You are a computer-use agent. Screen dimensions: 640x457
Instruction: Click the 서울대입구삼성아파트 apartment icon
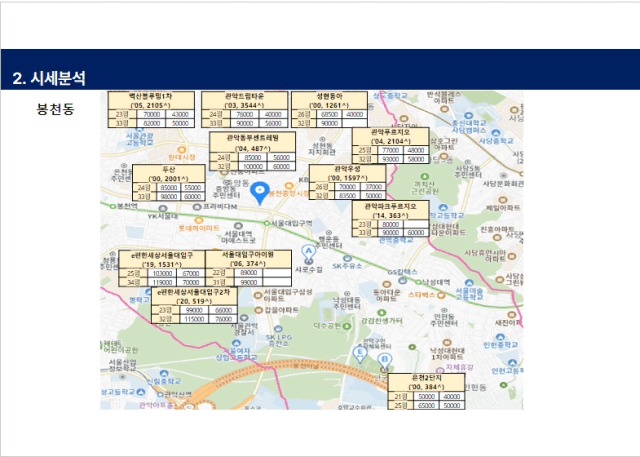tap(258, 295)
